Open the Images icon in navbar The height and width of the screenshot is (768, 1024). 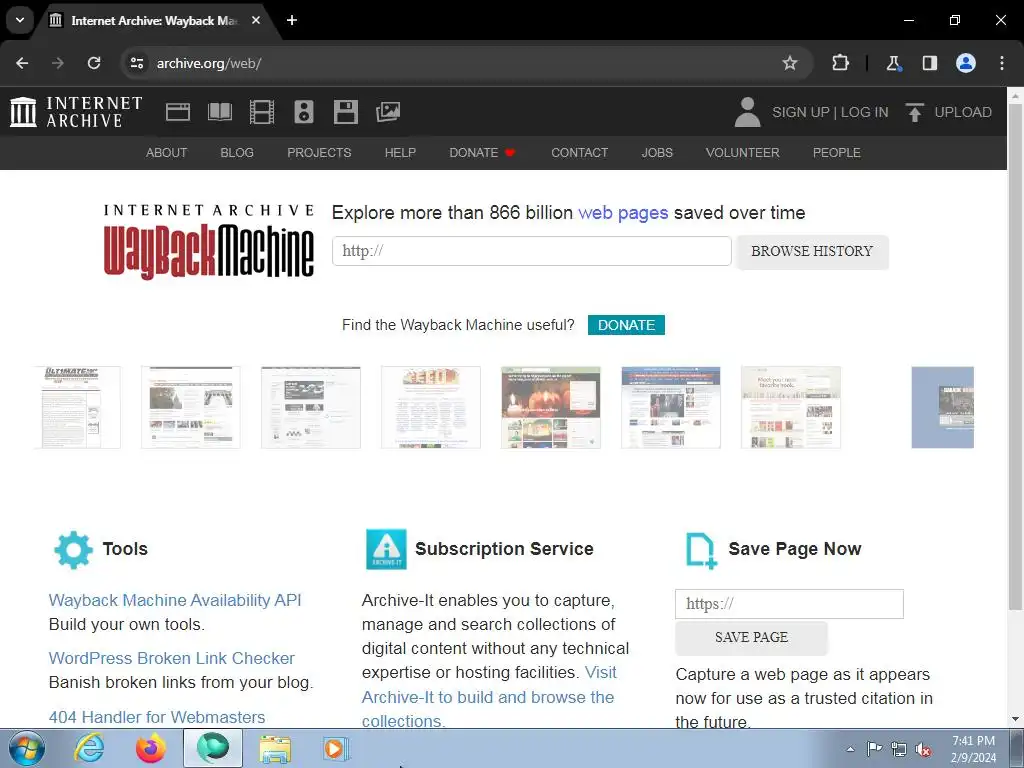(388, 112)
